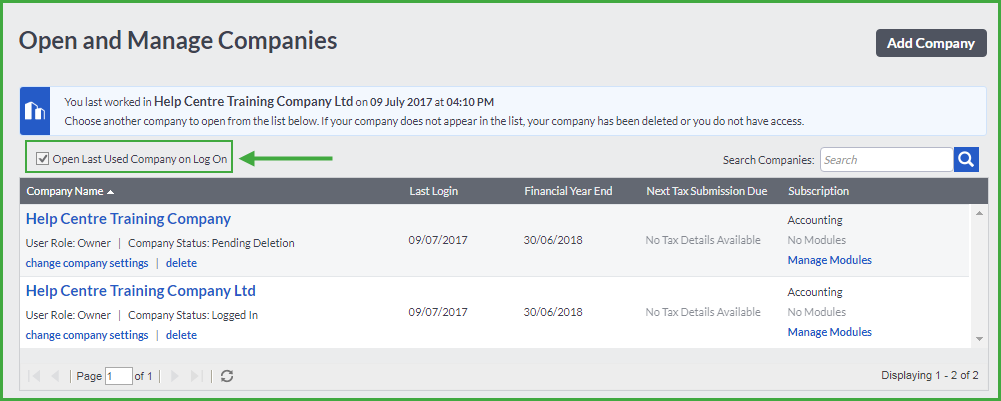Click the blue company building icon

click(34, 110)
